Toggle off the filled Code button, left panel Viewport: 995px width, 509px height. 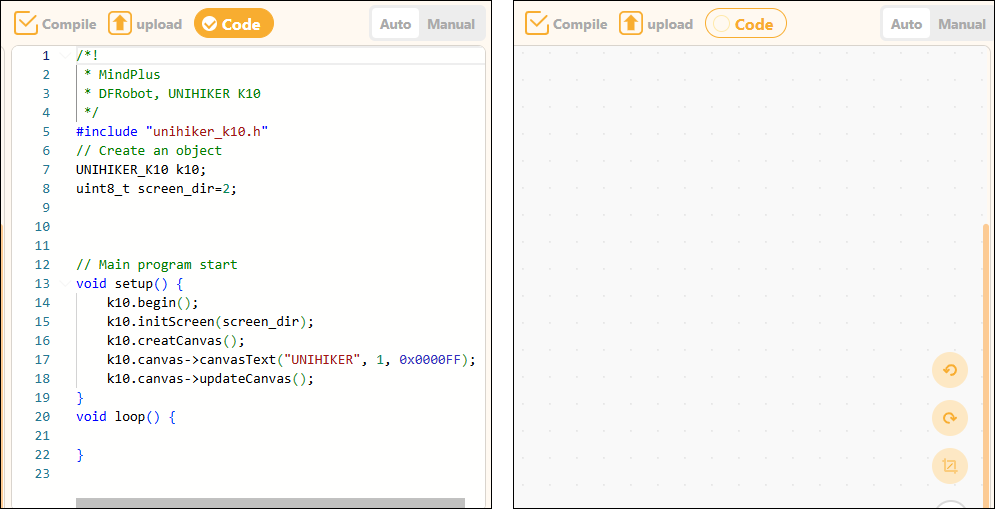pos(234,23)
